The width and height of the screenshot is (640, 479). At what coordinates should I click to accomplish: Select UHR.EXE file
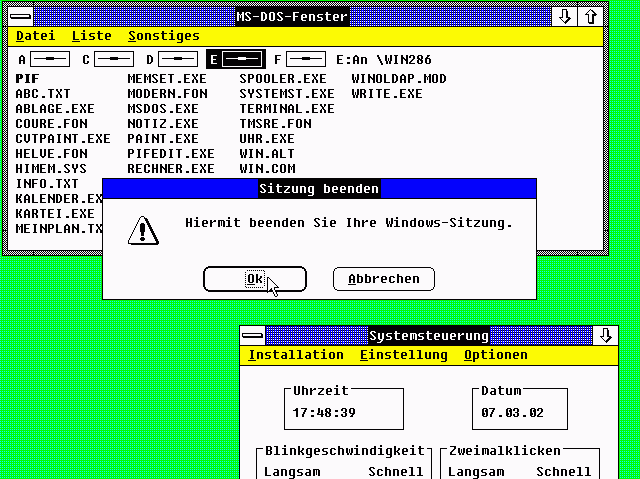267,139
